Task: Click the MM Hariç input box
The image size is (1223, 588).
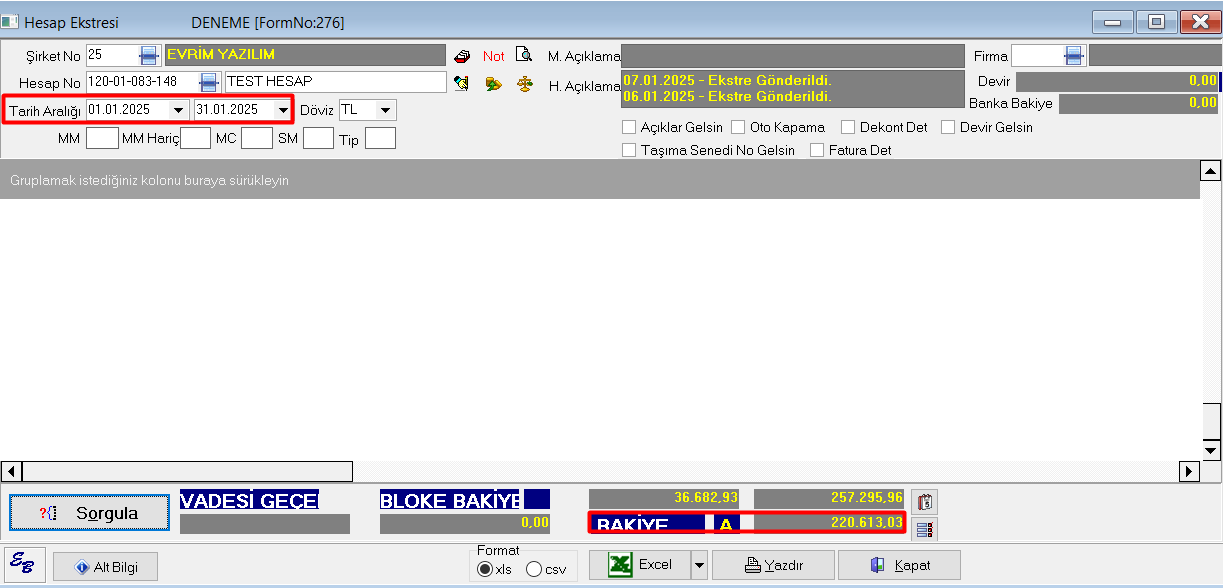Action: (195, 138)
